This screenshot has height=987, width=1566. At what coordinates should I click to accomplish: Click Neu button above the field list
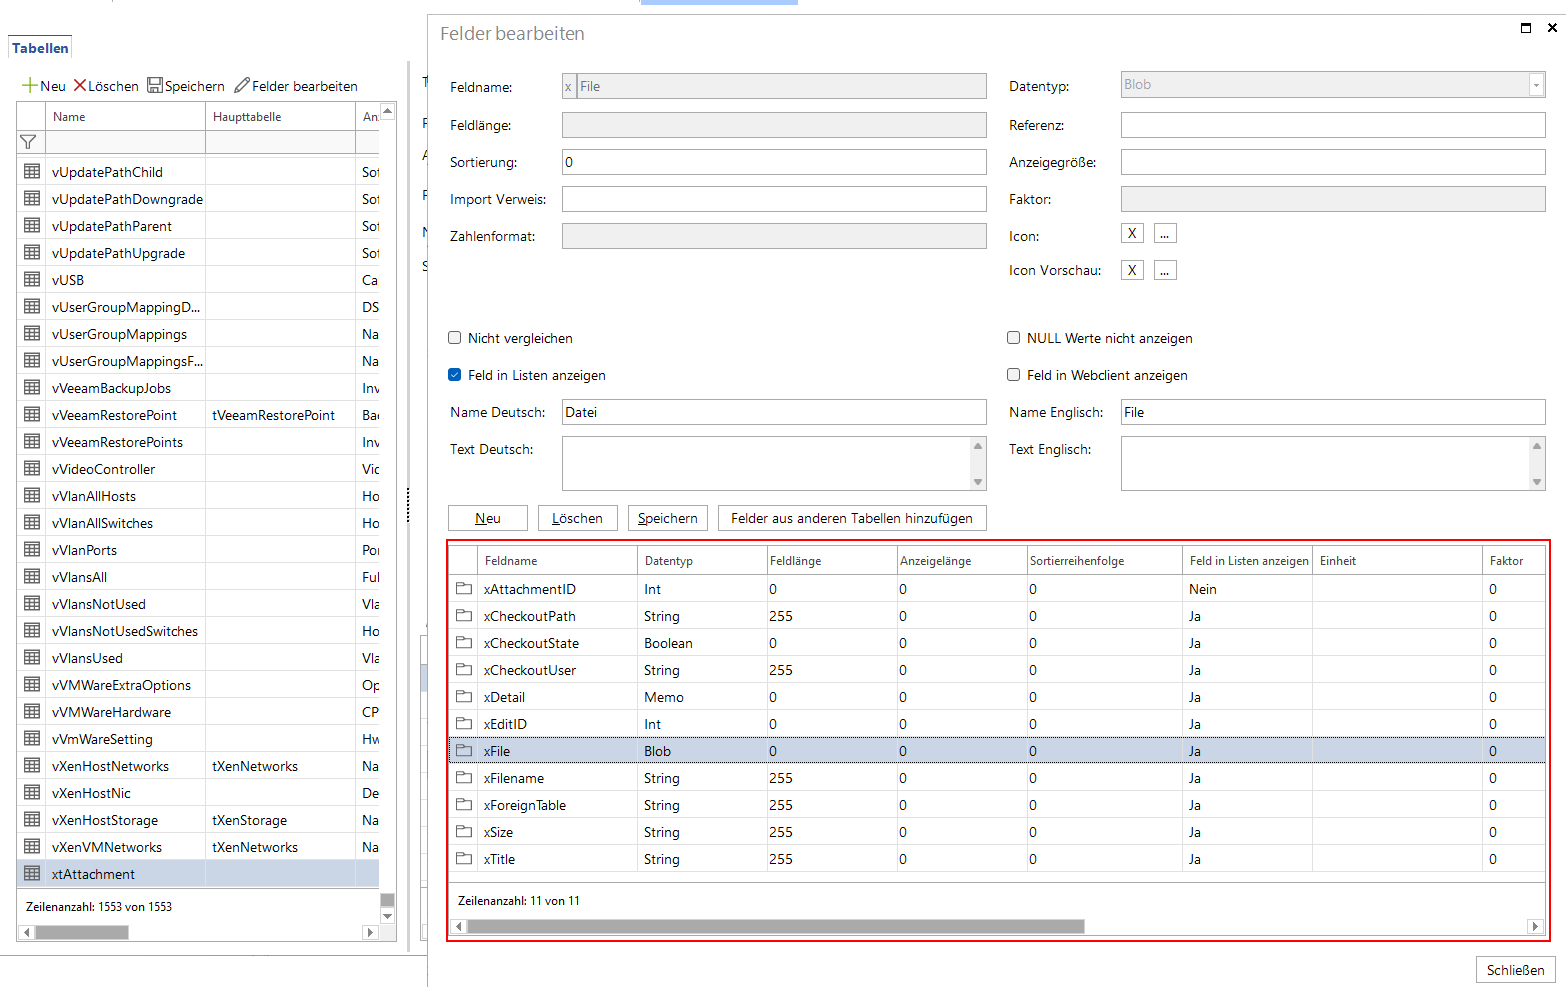[488, 518]
